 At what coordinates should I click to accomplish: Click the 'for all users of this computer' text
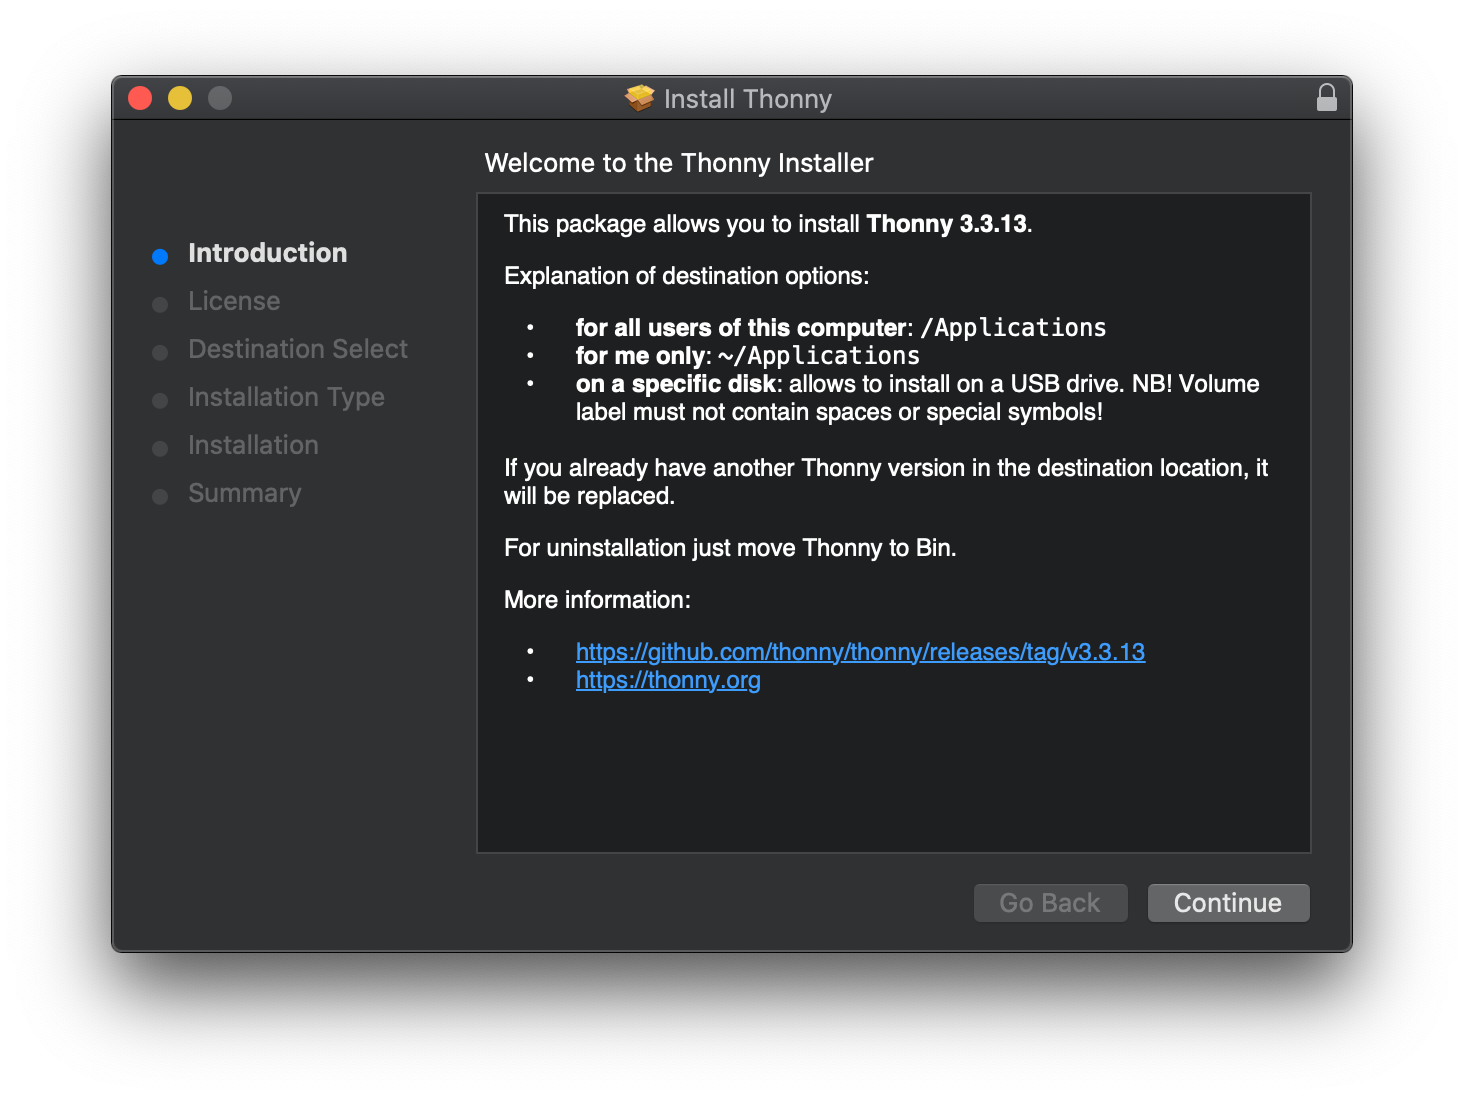click(740, 328)
